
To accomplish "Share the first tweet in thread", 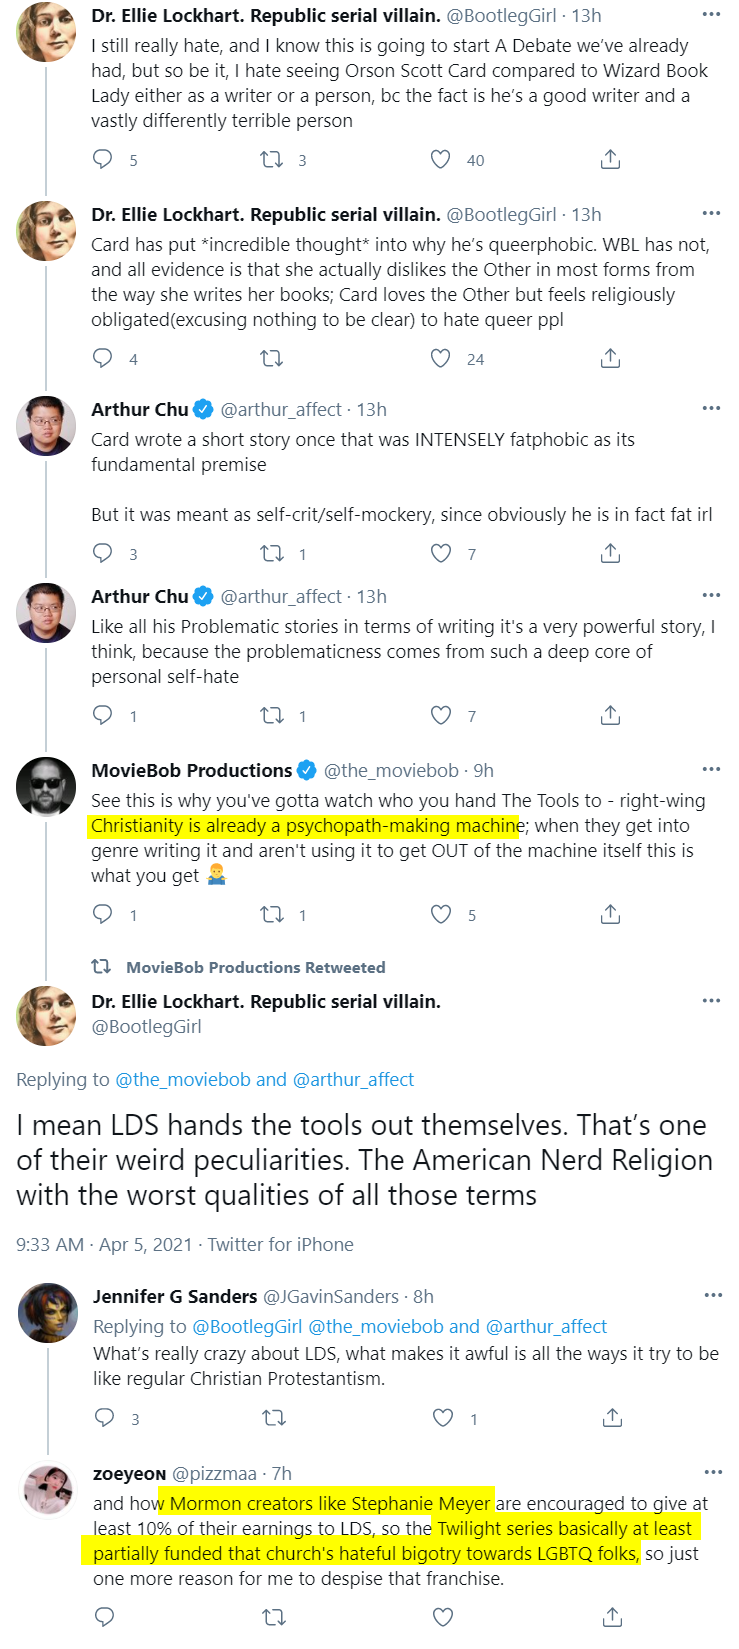I will coord(610,159).
